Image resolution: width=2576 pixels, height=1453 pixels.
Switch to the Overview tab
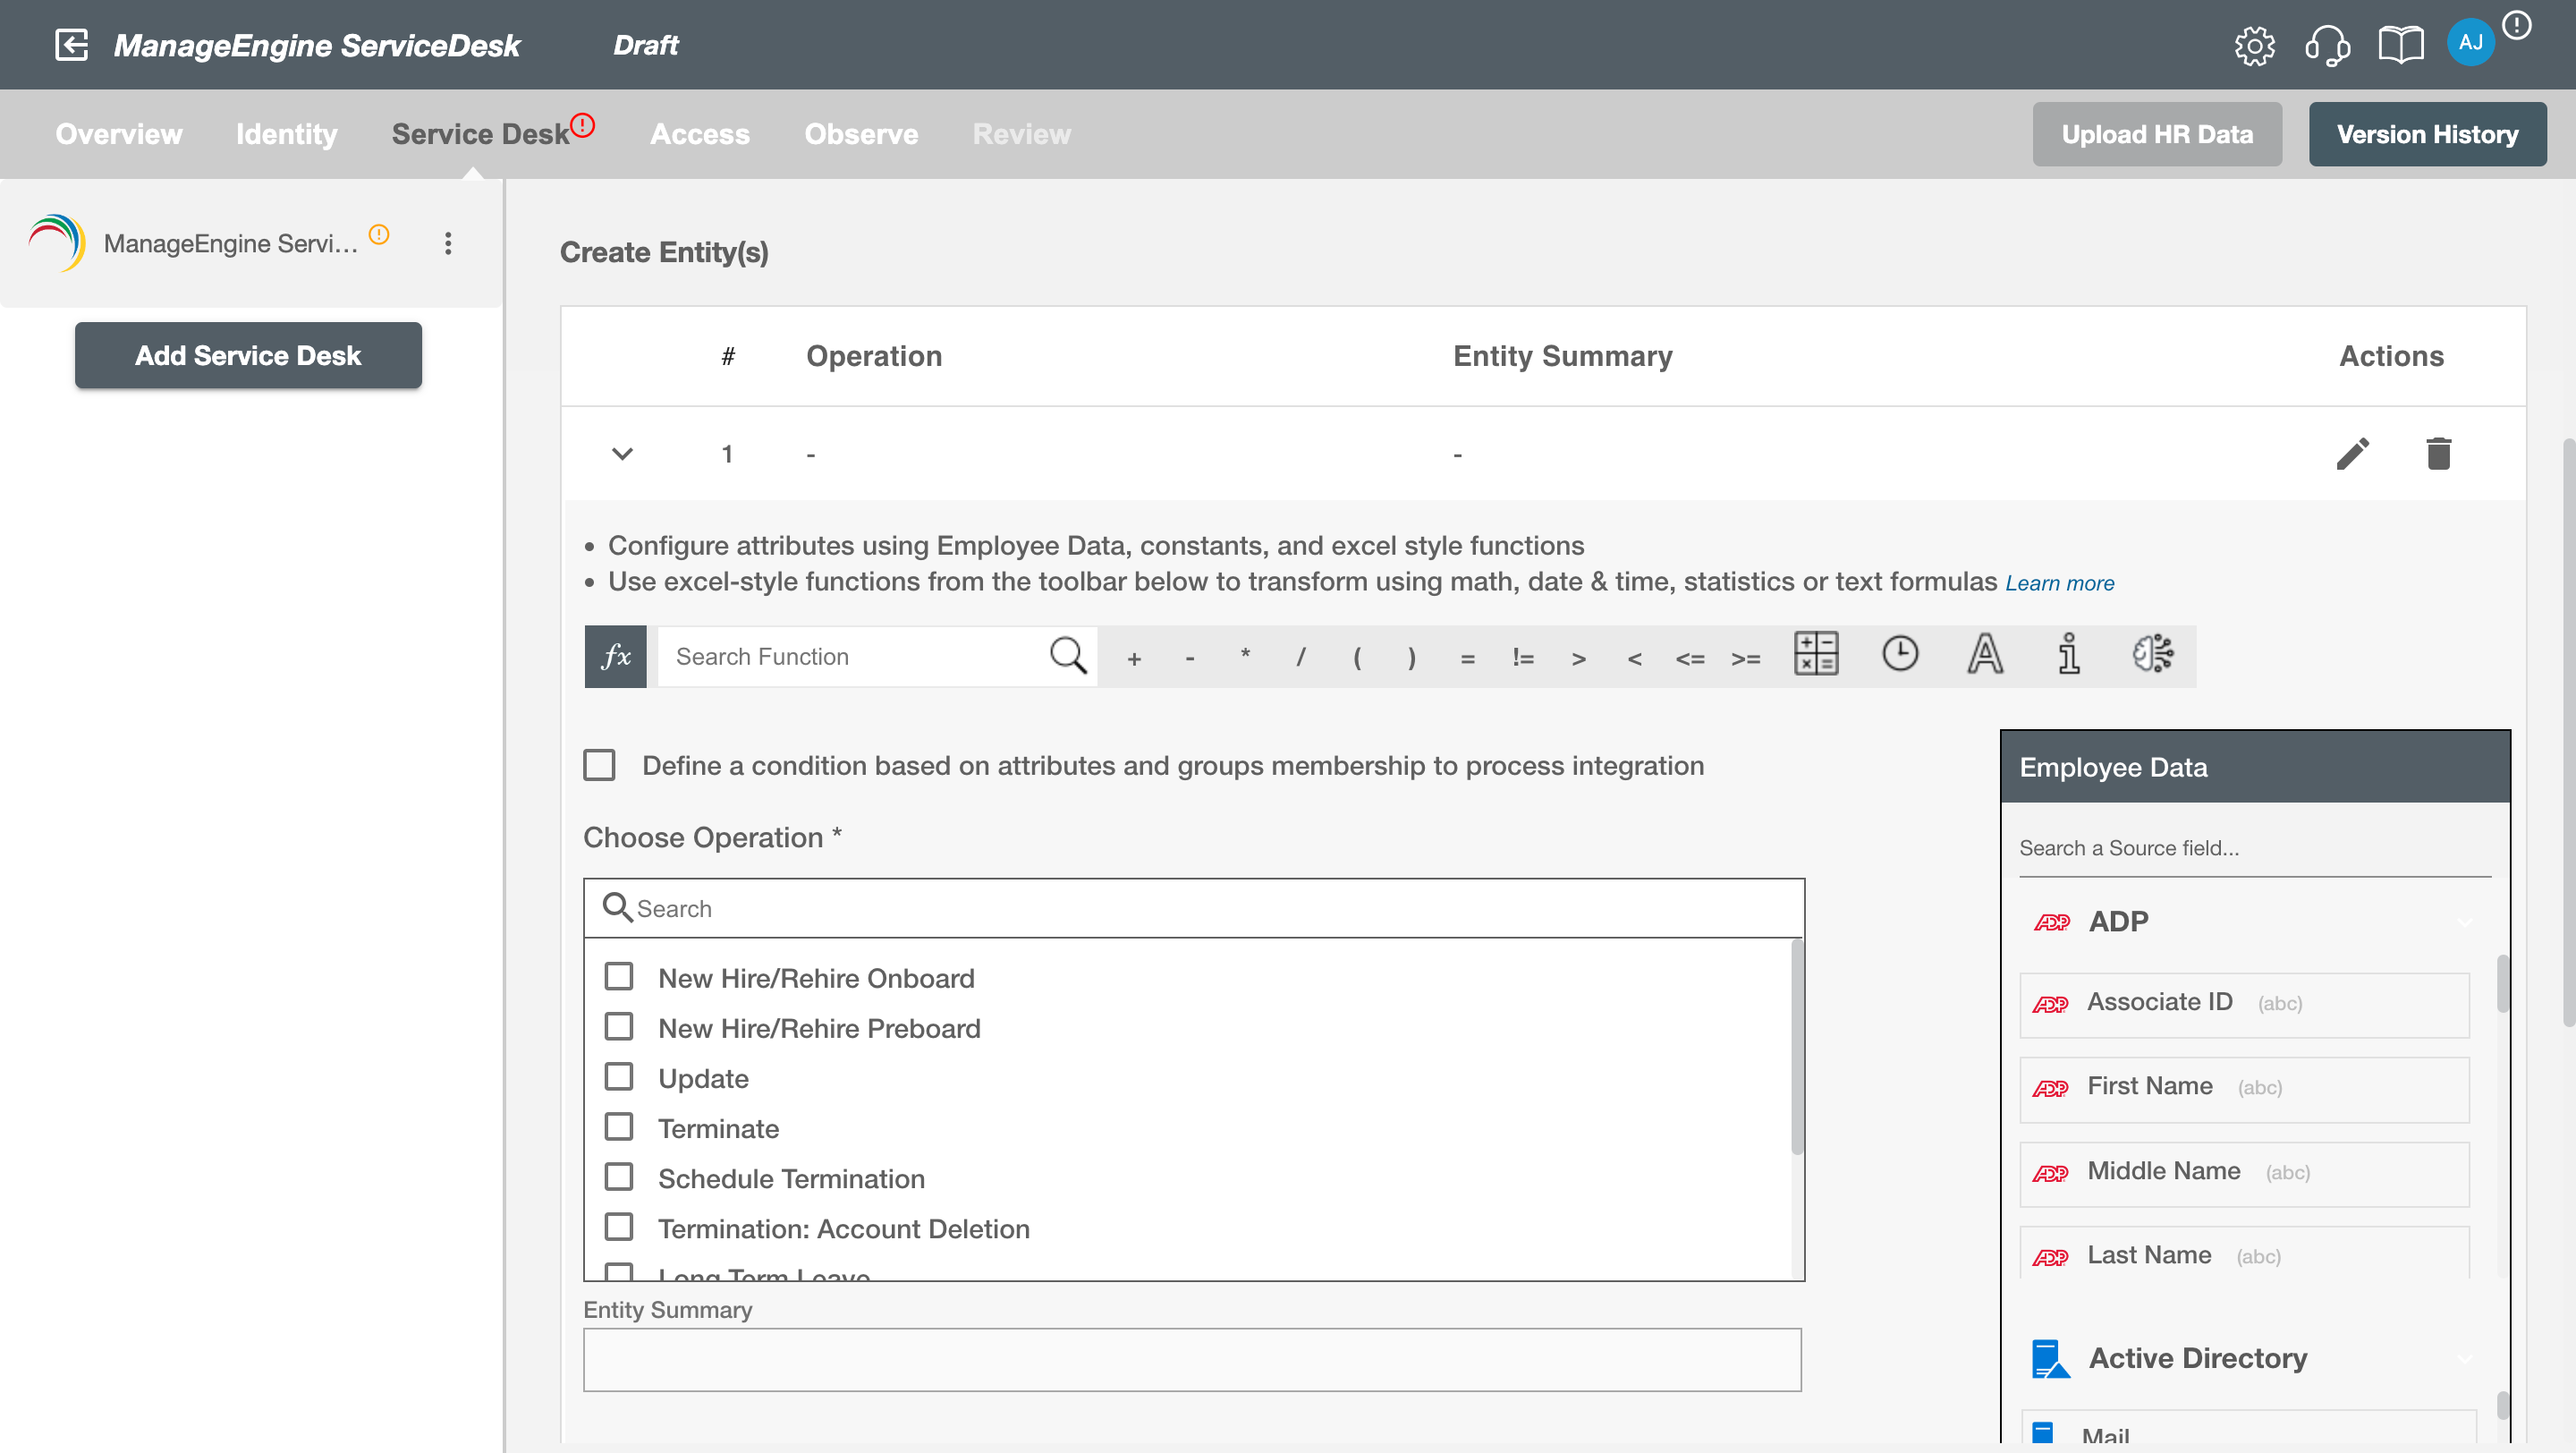pyautogui.click(x=119, y=134)
